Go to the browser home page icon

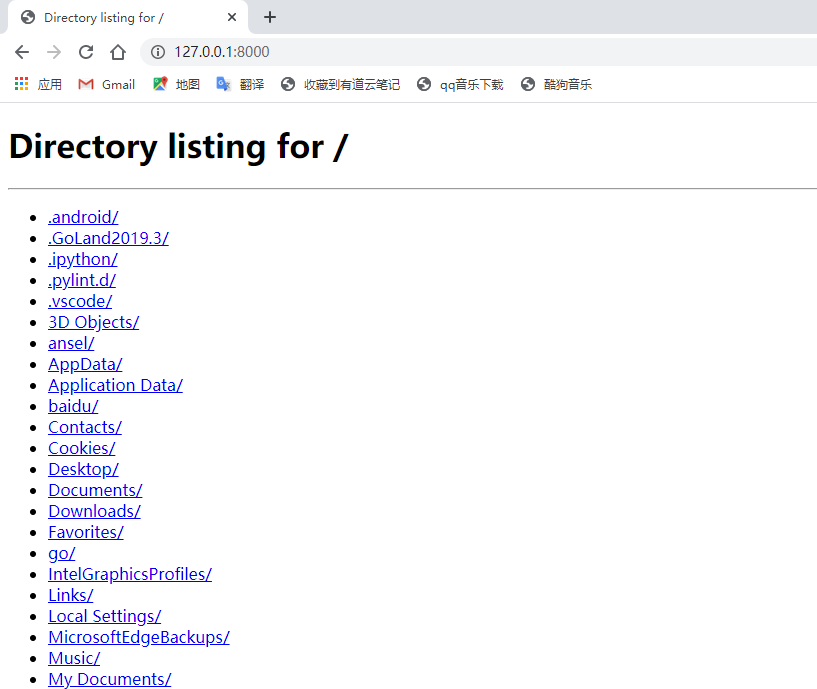(118, 52)
